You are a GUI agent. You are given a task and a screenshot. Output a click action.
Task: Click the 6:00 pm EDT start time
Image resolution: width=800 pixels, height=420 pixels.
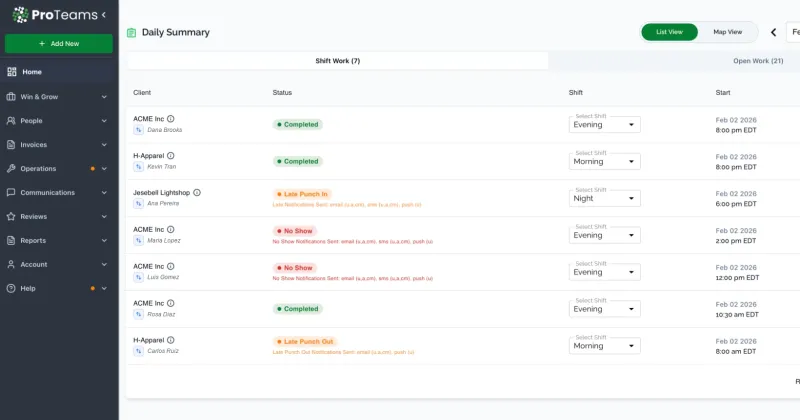click(736, 204)
